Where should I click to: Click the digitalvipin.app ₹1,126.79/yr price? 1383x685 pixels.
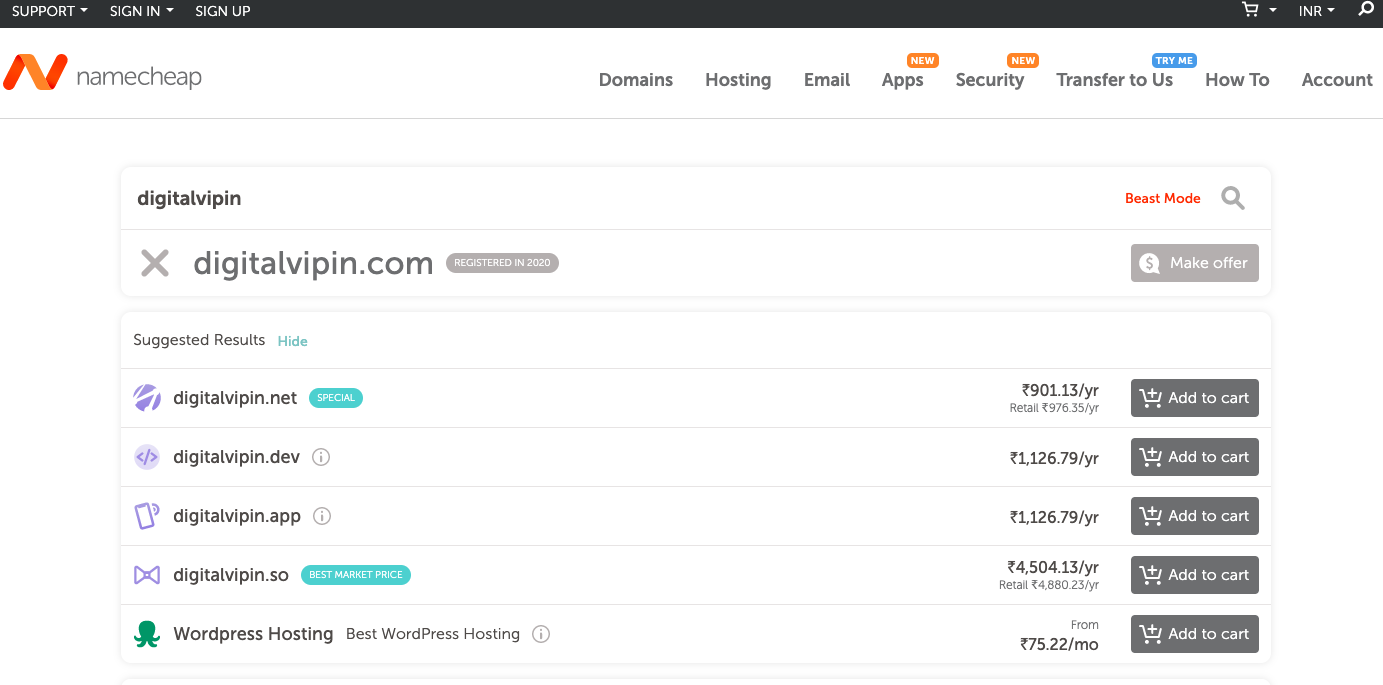(1054, 518)
